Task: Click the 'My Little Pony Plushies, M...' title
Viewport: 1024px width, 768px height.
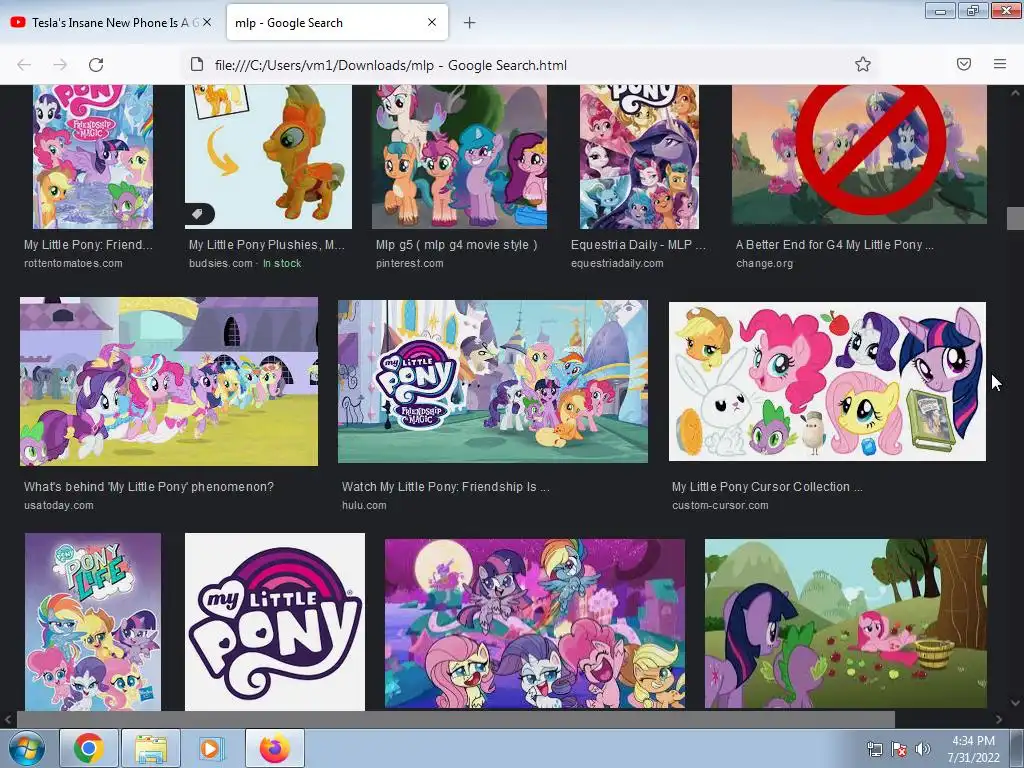Action: coord(266,245)
